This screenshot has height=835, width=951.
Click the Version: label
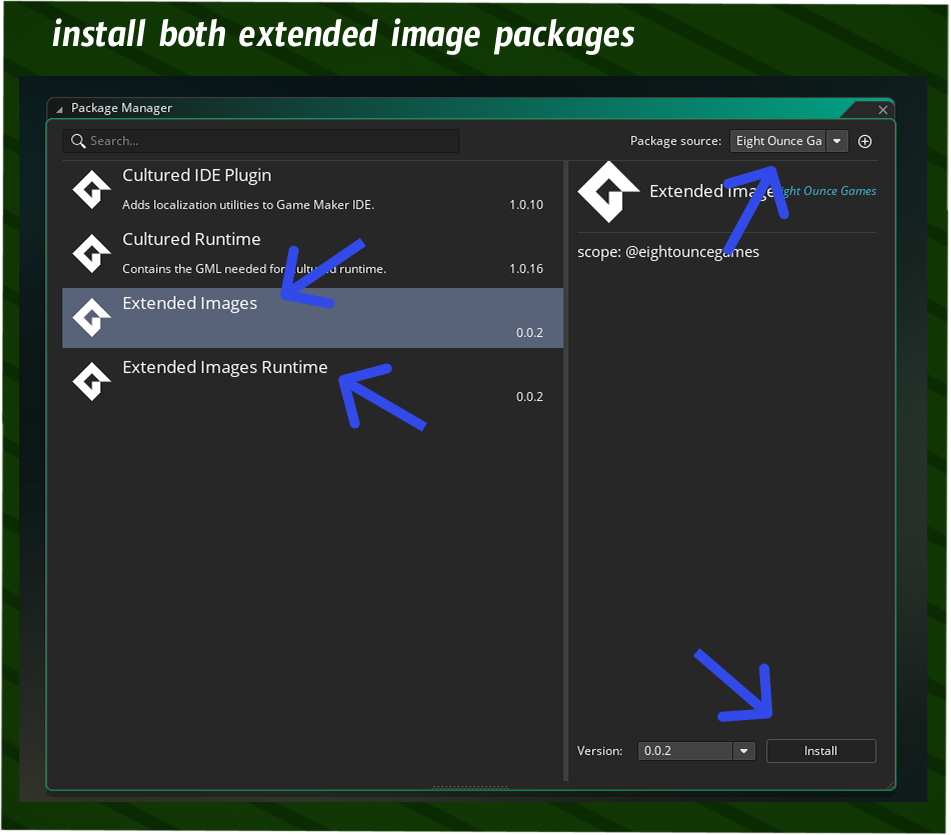point(599,751)
